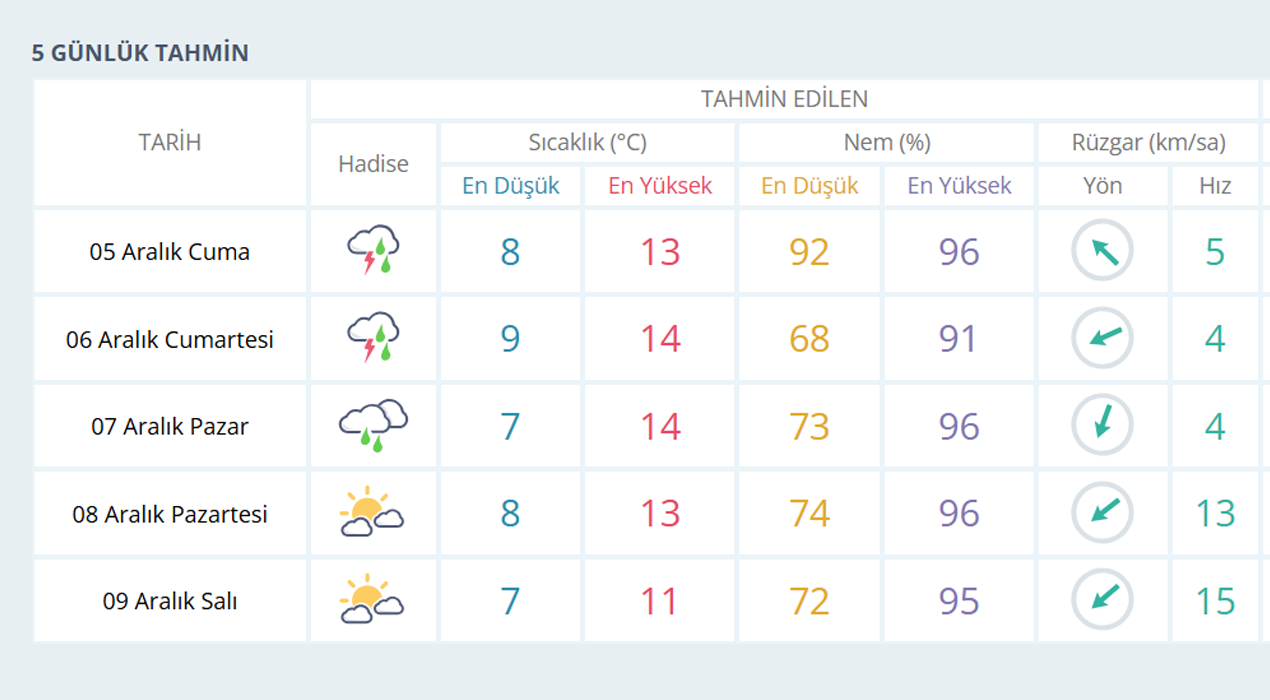Click the wind direction compass for 06 Aralık Cumartesi
The image size is (1270, 700).
point(1102,339)
